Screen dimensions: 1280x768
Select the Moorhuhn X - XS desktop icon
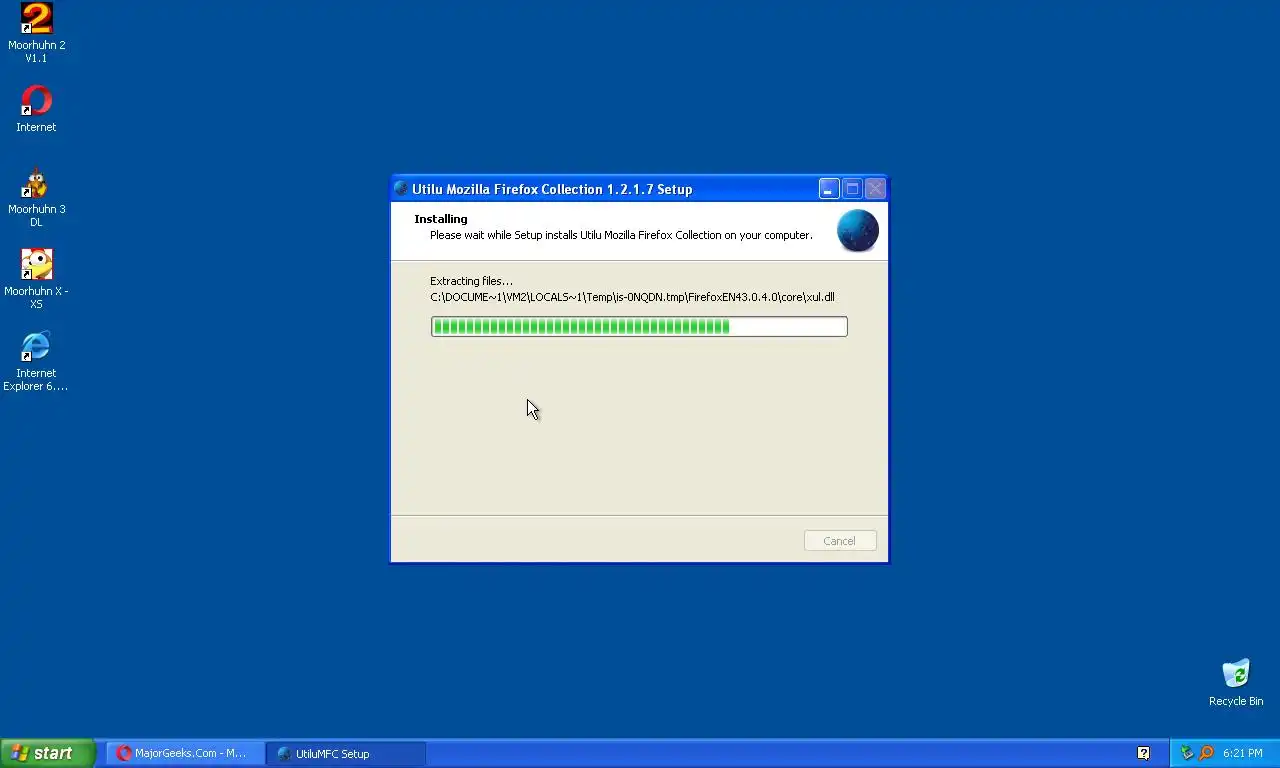(x=36, y=279)
